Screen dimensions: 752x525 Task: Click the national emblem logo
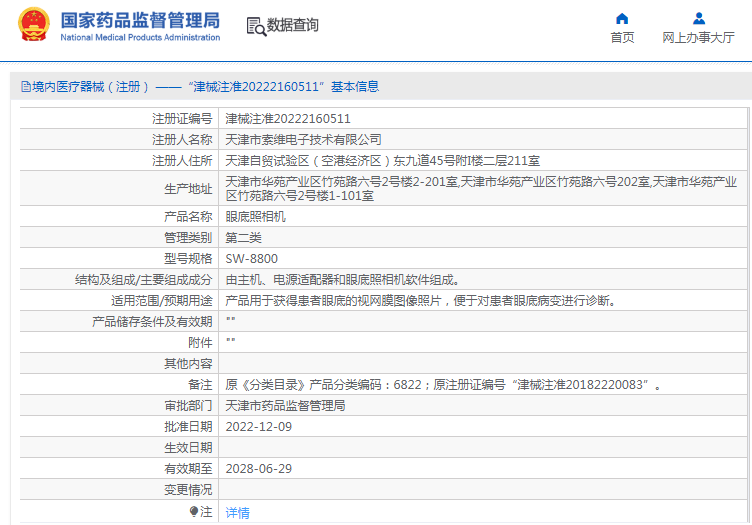coord(33,26)
